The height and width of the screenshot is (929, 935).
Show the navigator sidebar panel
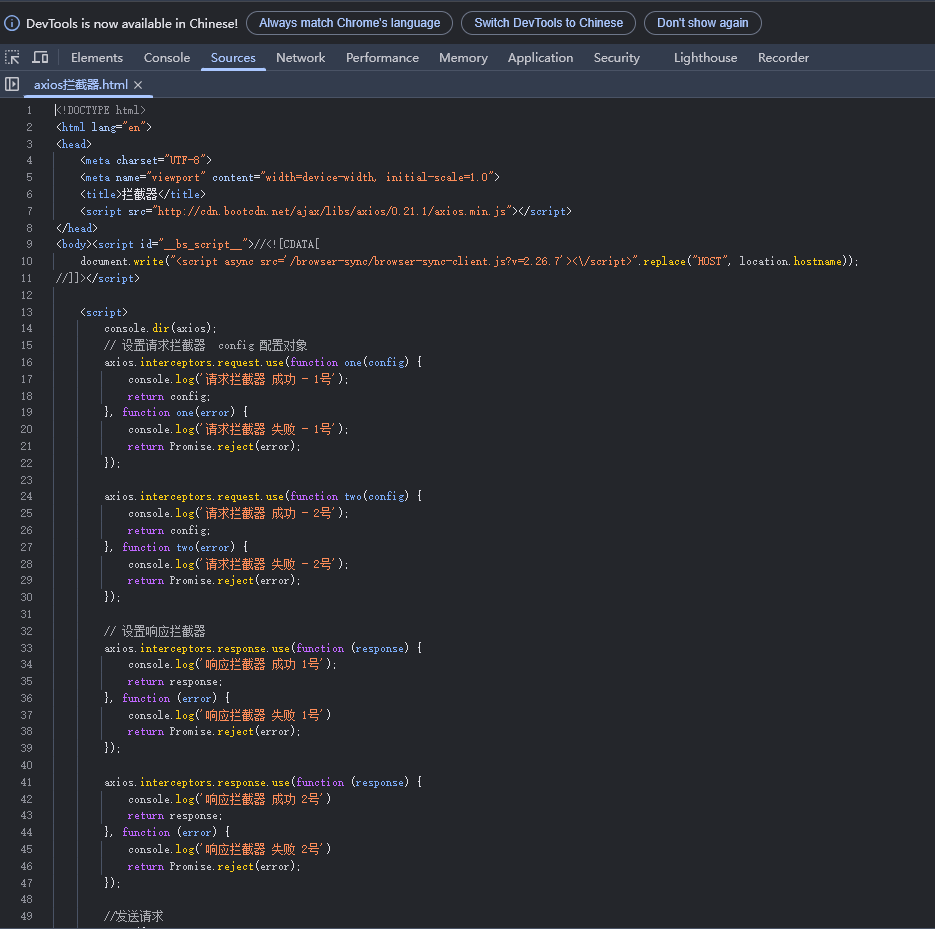(x=11, y=85)
